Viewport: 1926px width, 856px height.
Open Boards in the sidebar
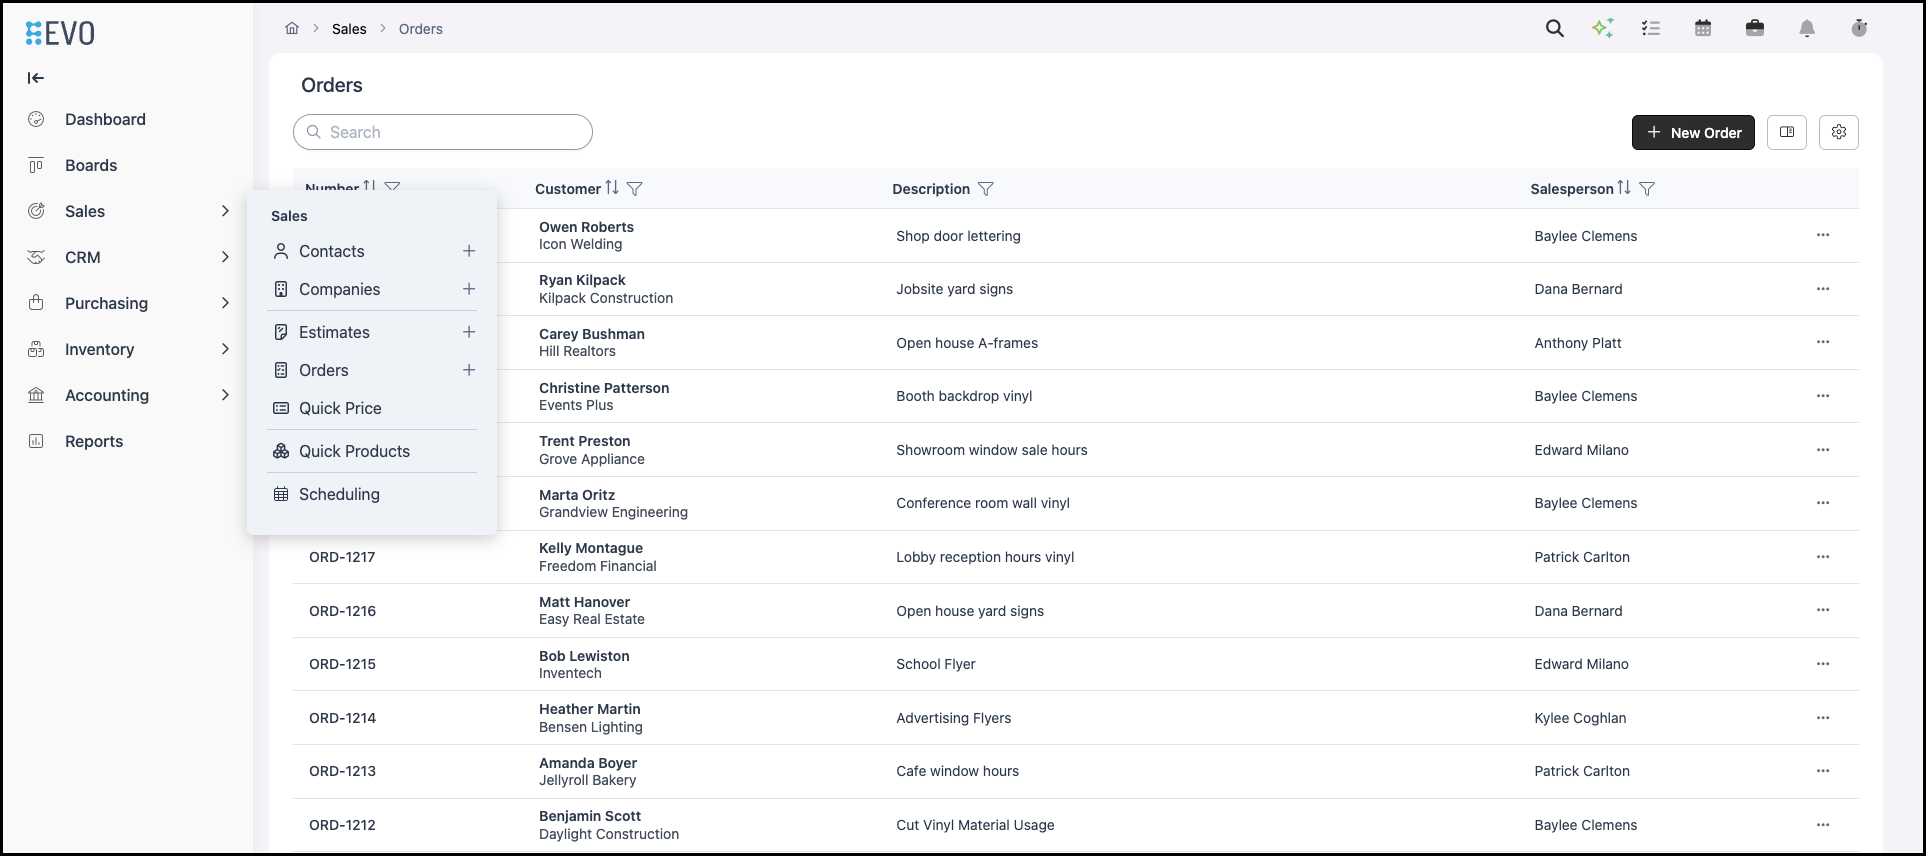coord(91,165)
